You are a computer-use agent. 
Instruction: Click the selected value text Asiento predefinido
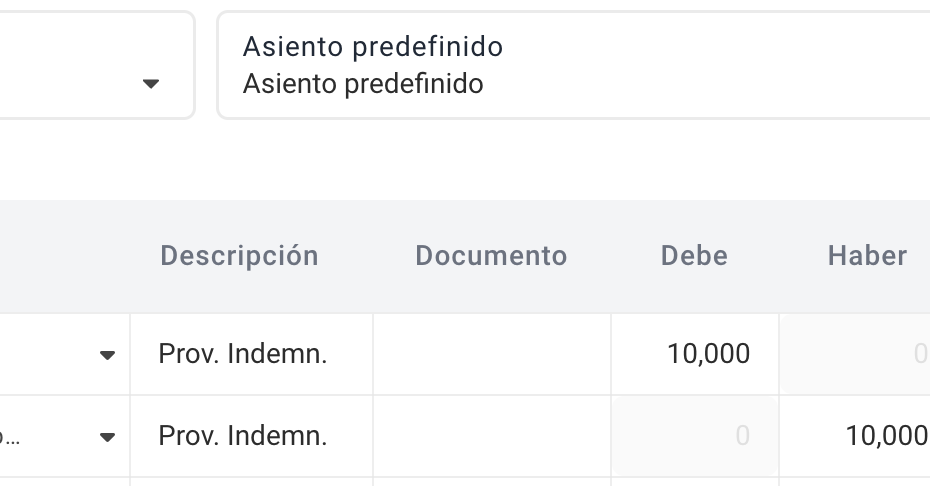click(x=363, y=84)
